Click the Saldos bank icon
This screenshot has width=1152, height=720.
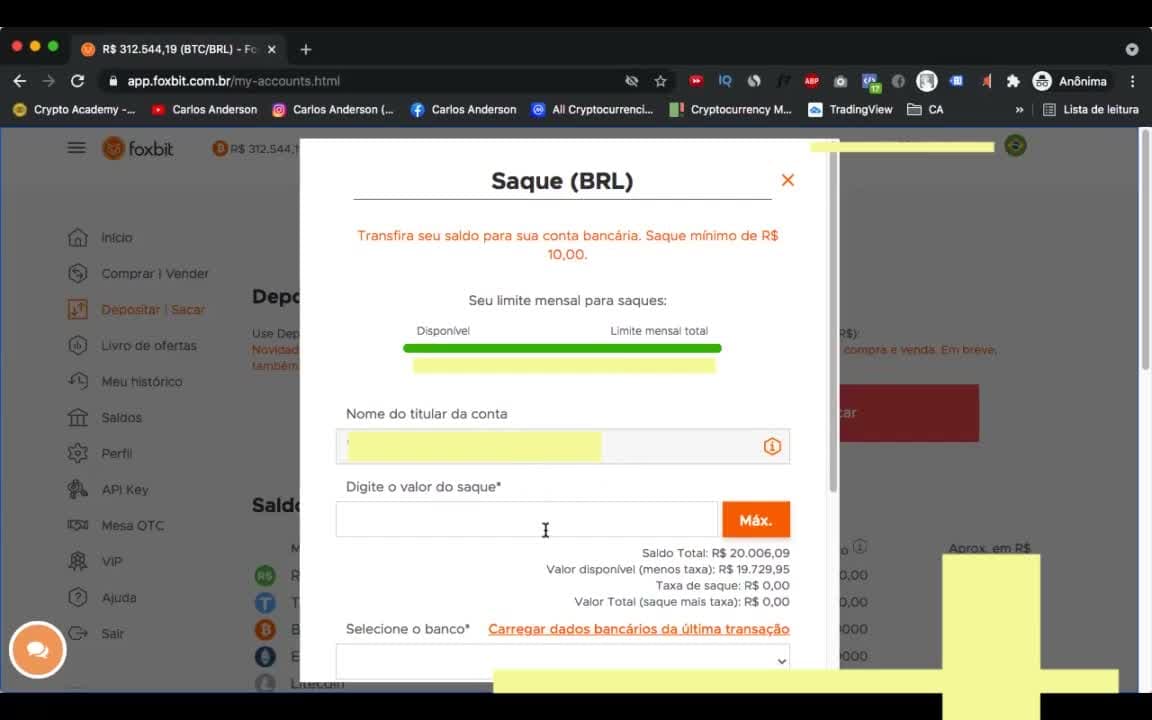point(78,417)
